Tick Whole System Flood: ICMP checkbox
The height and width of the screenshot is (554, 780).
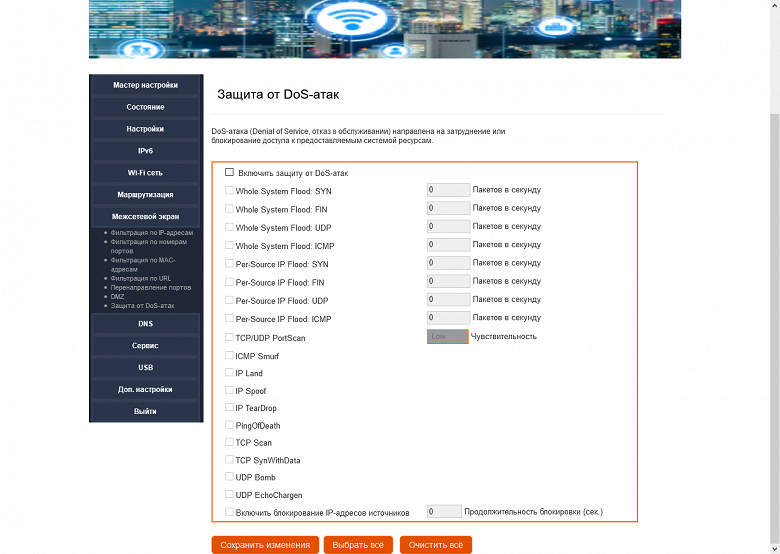(x=229, y=245)
